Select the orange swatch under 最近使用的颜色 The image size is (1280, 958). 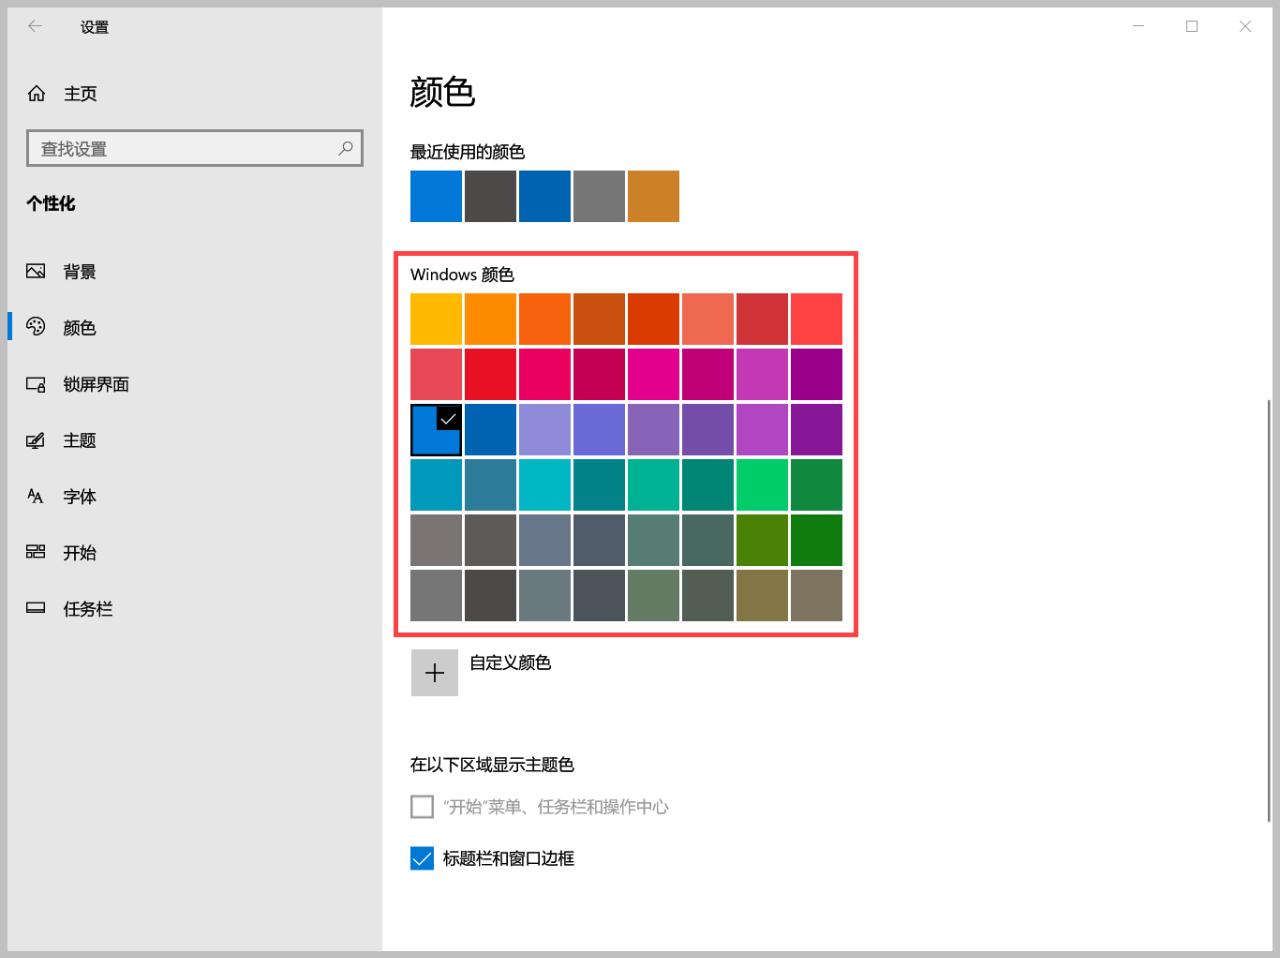pyautogui.click(x=653, y=196)
